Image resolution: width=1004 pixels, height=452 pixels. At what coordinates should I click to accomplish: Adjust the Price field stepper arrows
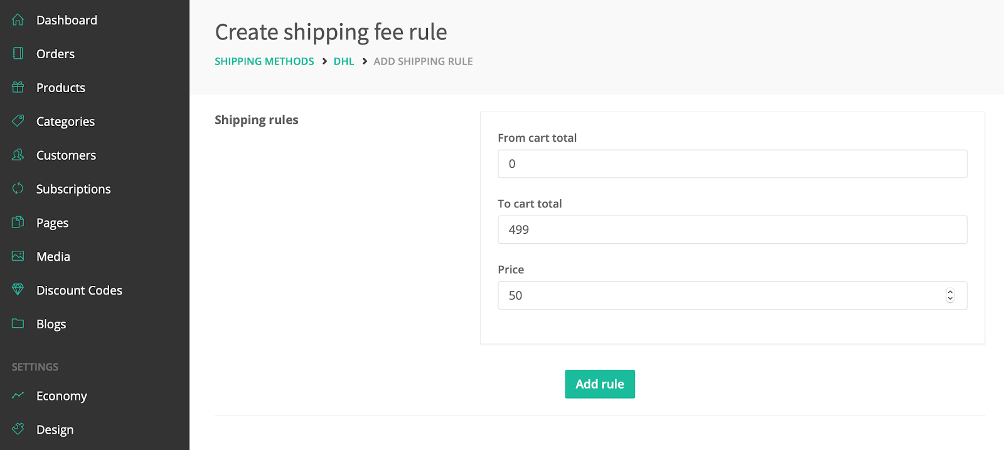click(x=950, y=296)
